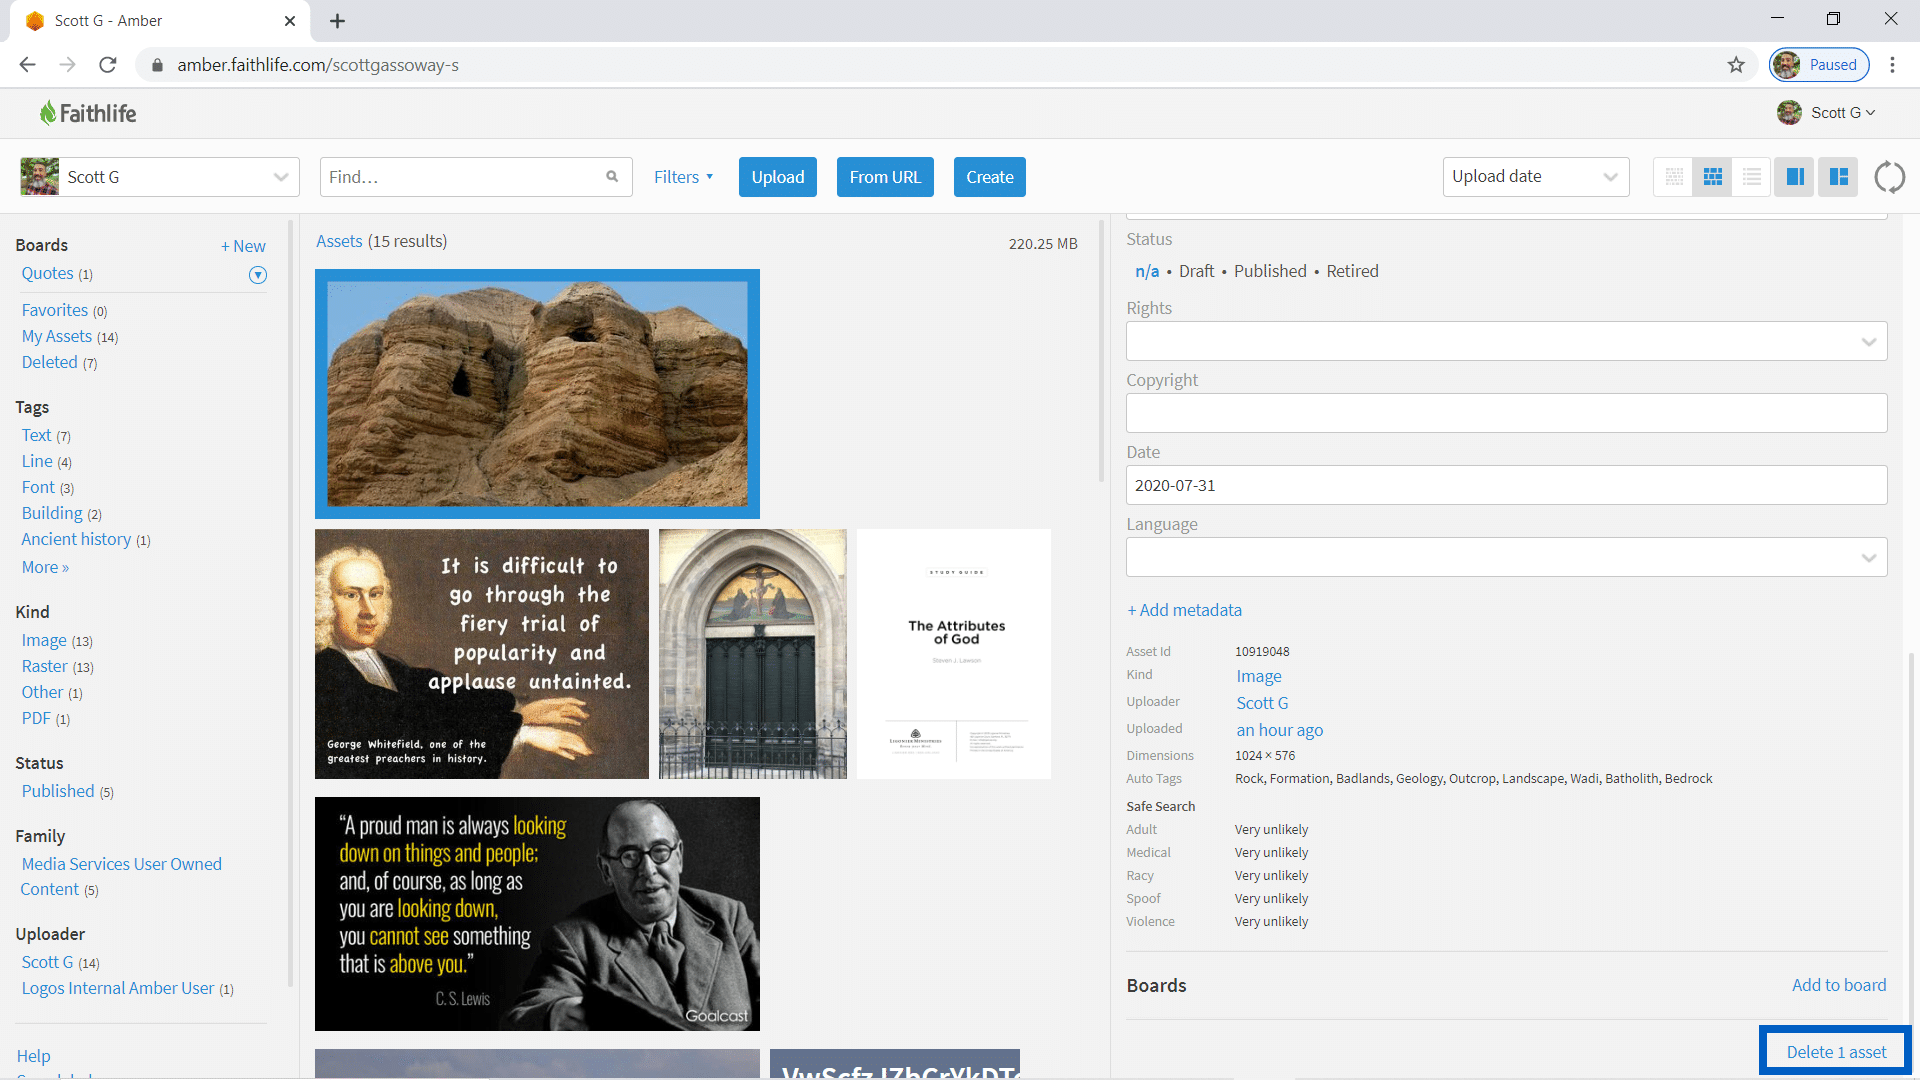Filter by Ancient history tag
The image size is (1920, 1080).
pos(76,539)
